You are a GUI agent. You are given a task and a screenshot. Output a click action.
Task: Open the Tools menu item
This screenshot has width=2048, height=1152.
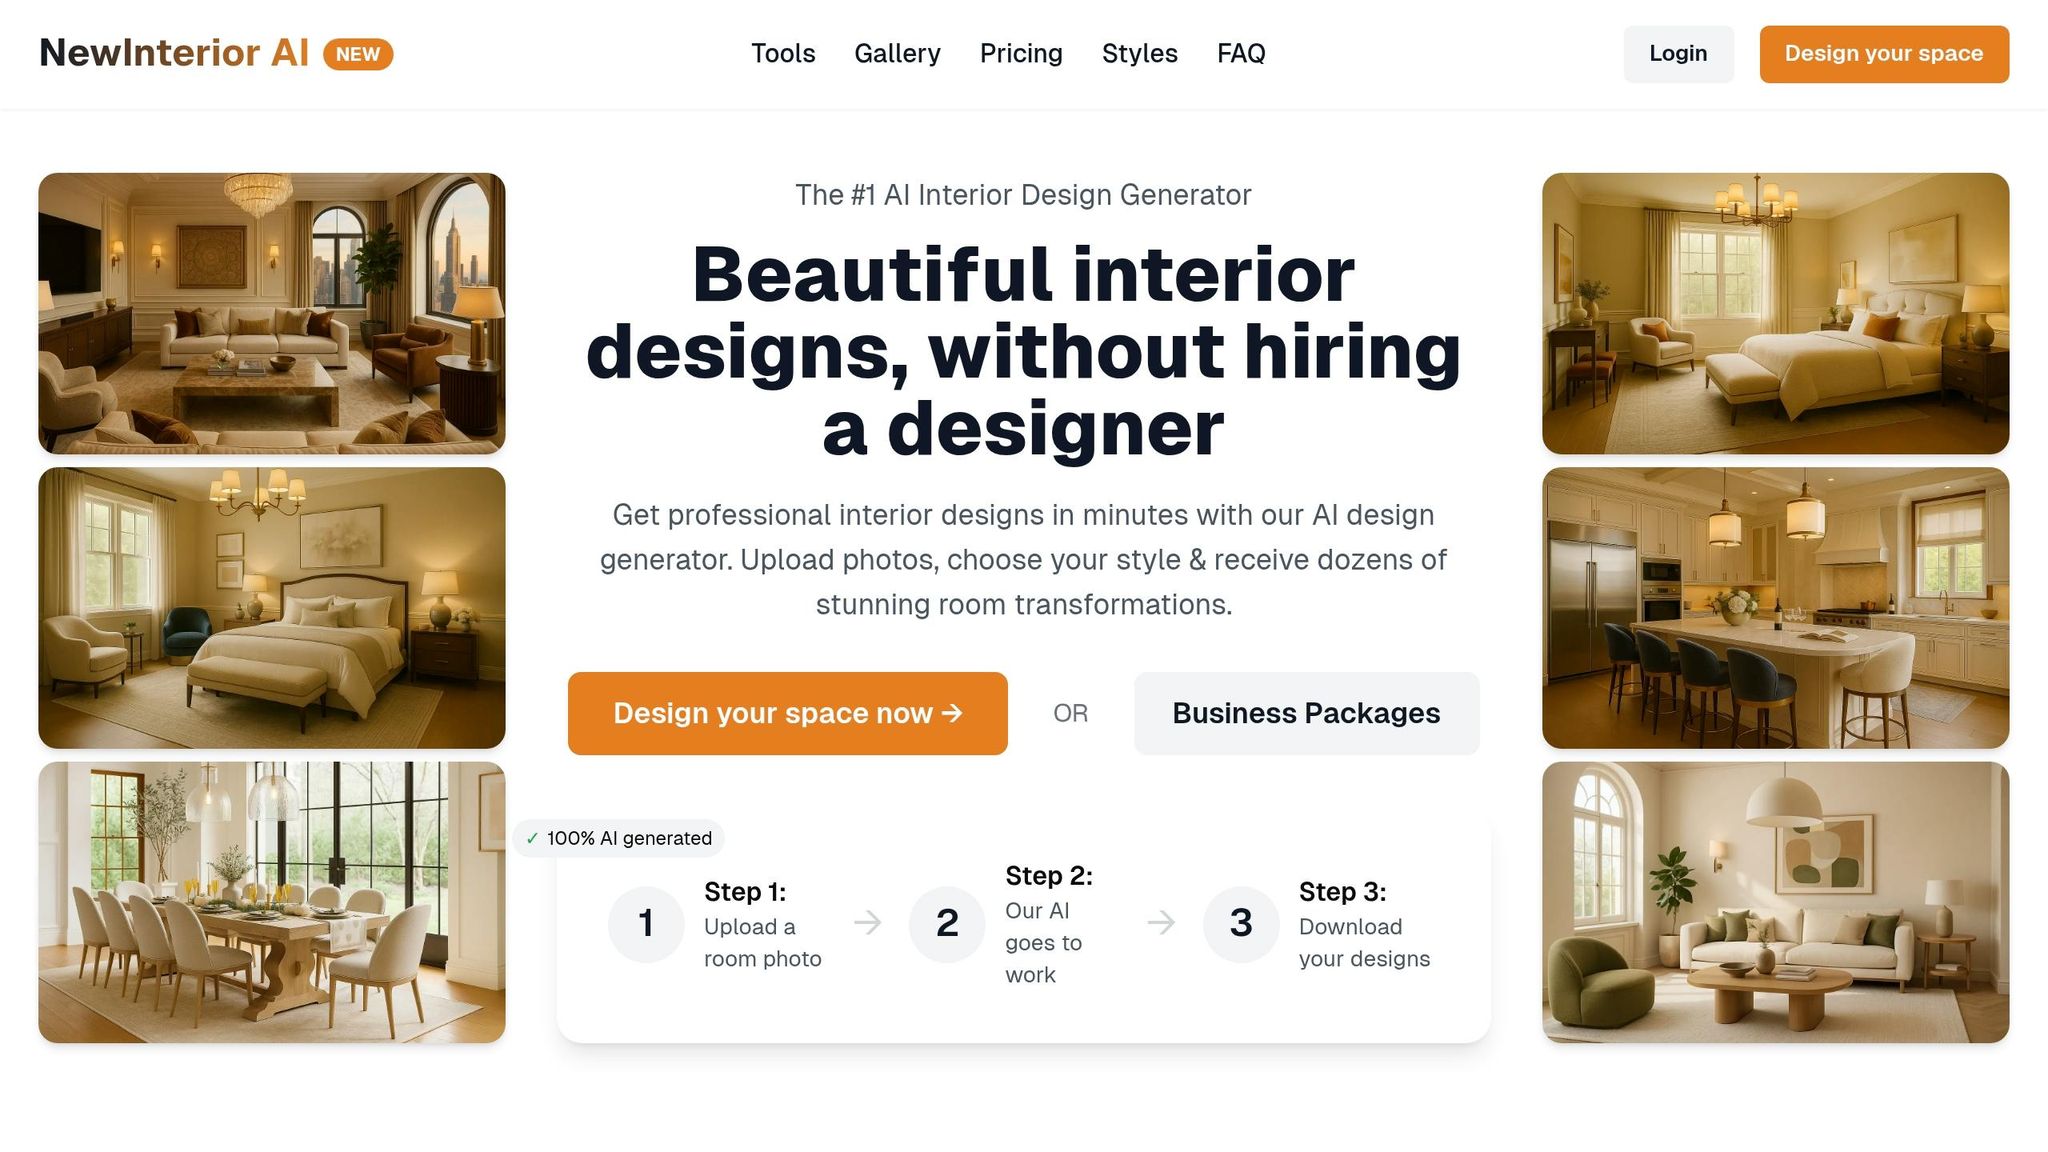click(x=783, y=53)
